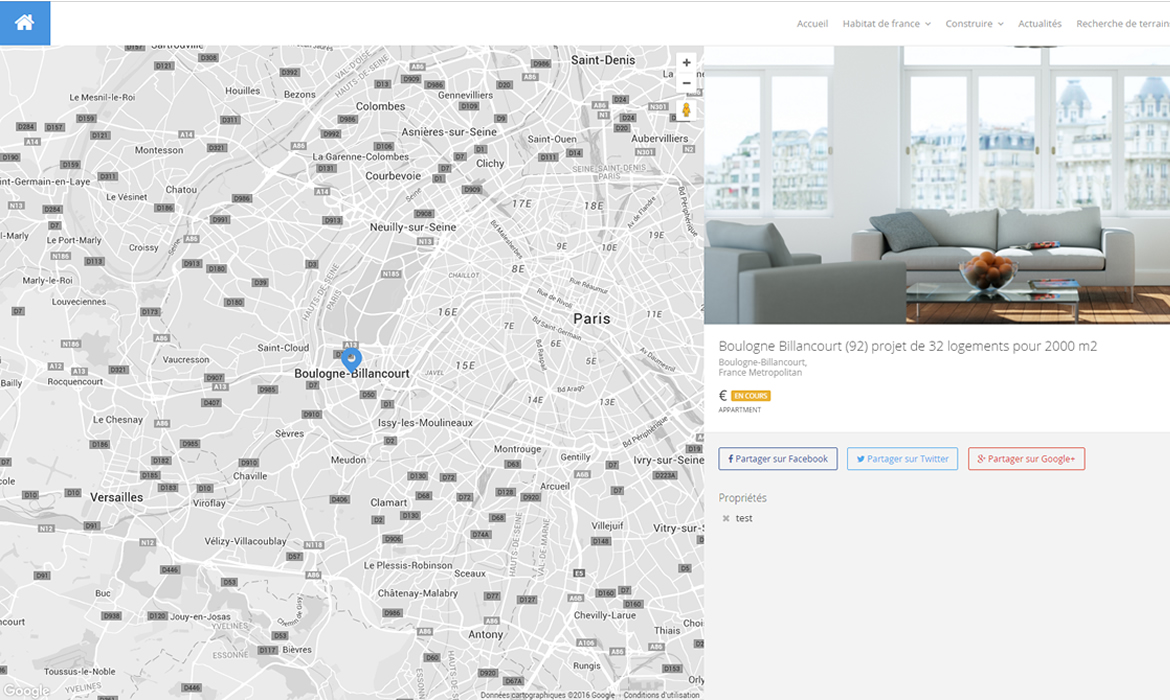This screenshot has width=1170, height=700.
Task: Click the living room property photo
Action: [936, 184]
